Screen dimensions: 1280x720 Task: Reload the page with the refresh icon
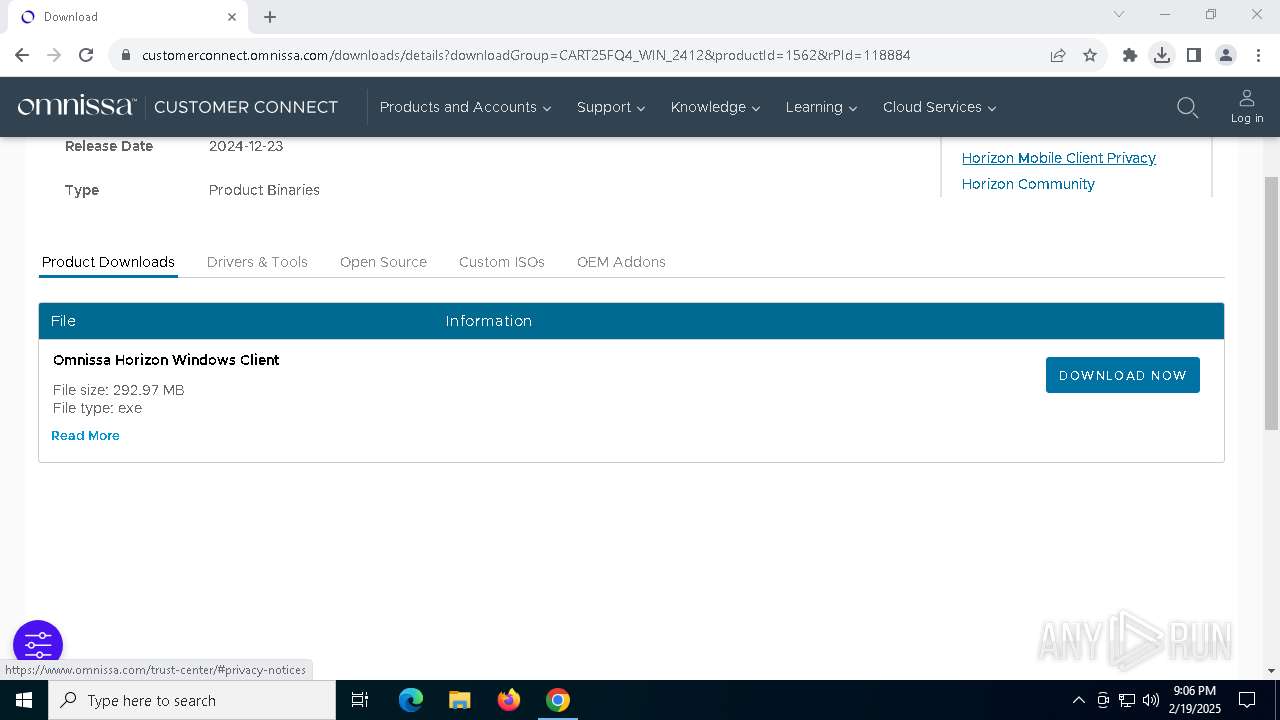pos(86,55)
